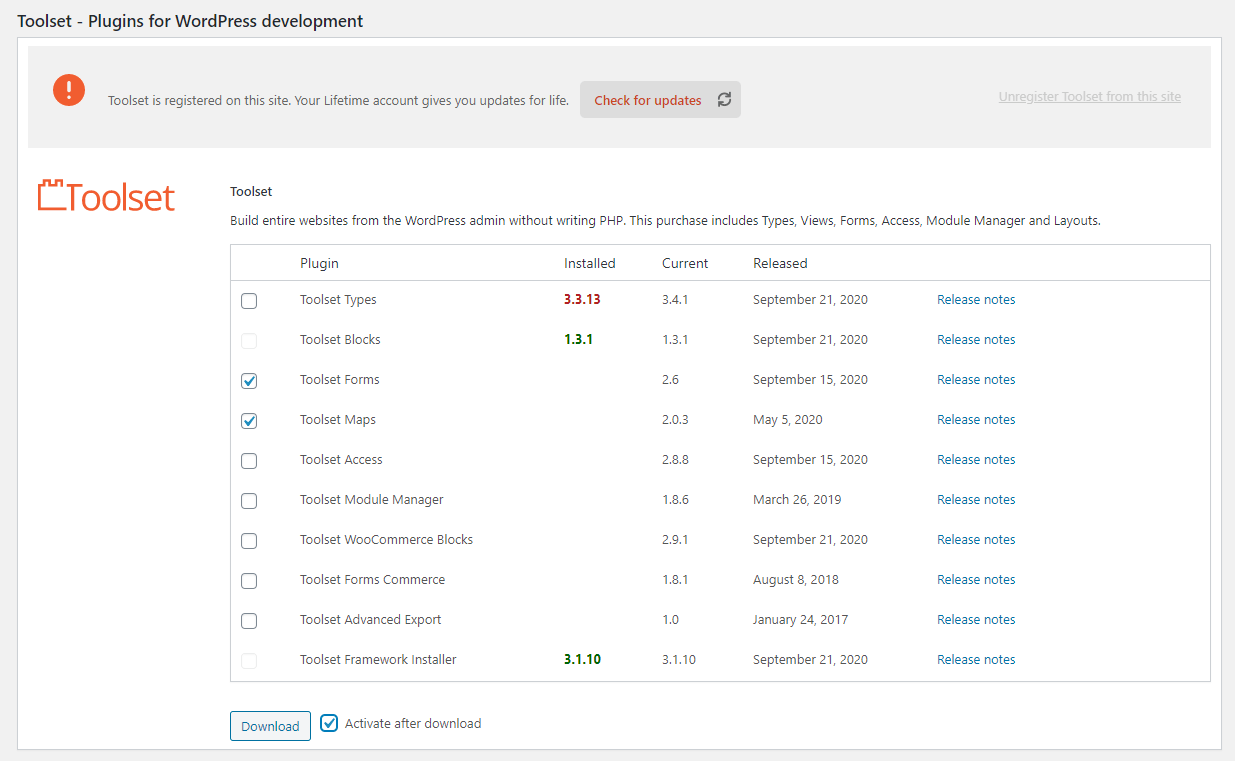This screenshot has width=1235, height=761.
Task: Open Release notes for Toolset Maps
Action: click(976, 420)
